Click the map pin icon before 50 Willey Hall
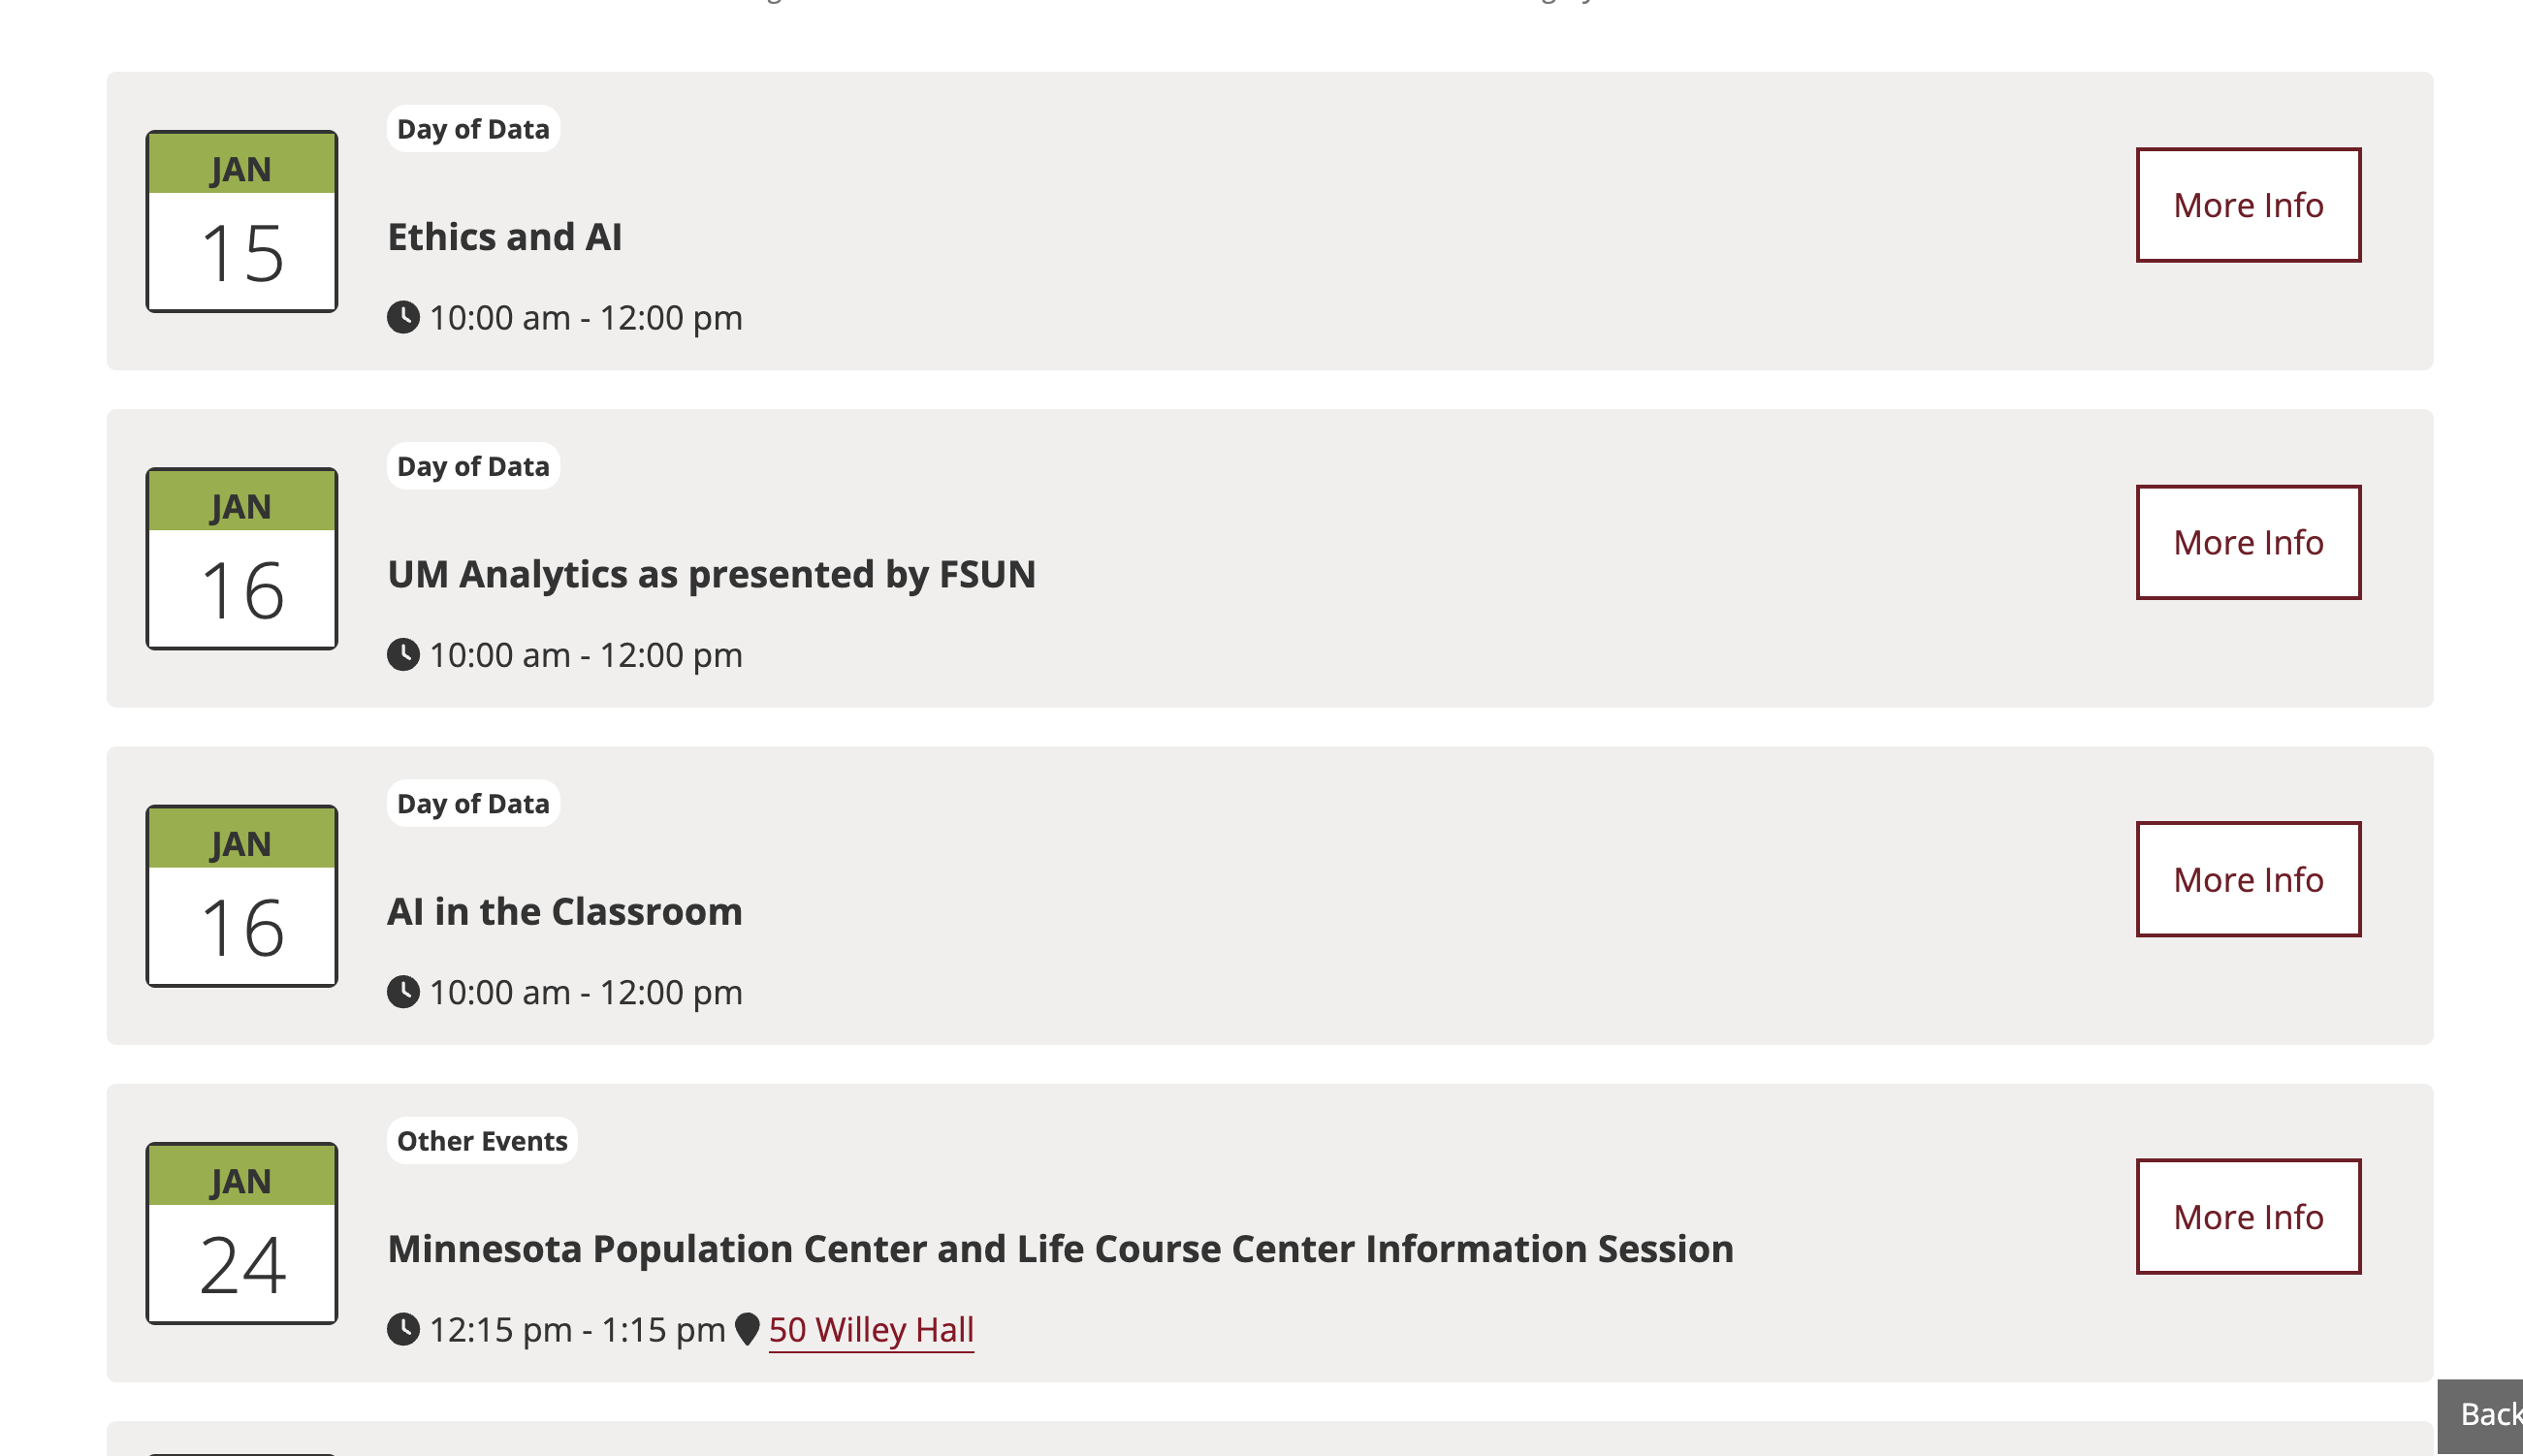This screenshot has width=2523, height=1456. tap(747, 1329)
